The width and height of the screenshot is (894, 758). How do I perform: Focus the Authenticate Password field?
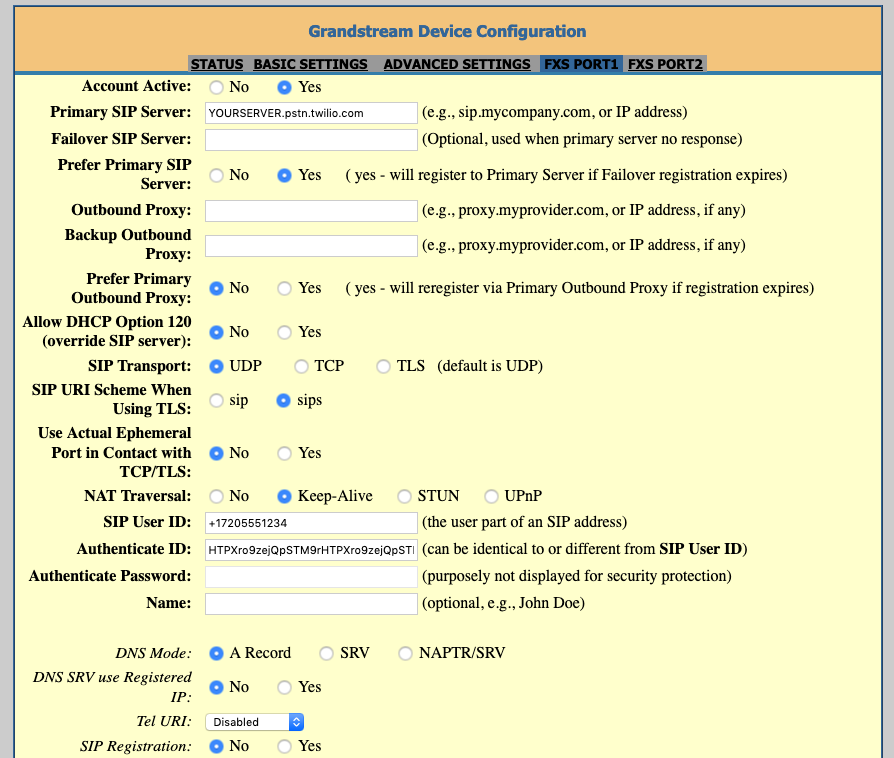311,577
